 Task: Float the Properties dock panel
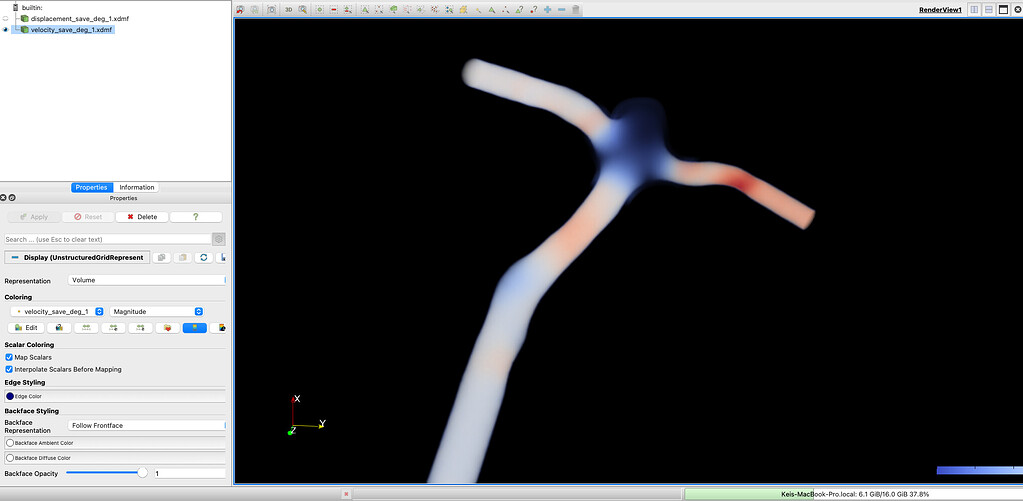(12, 198)
